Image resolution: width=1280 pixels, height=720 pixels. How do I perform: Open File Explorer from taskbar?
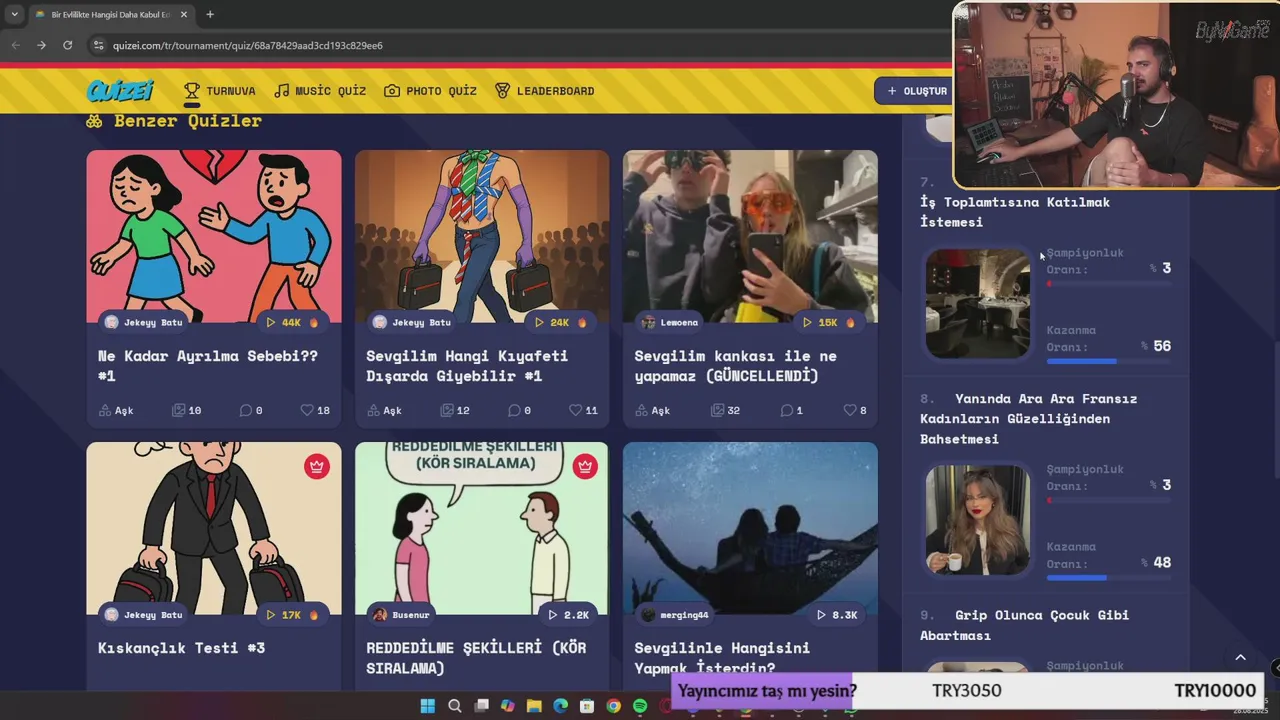coord(534,706)
